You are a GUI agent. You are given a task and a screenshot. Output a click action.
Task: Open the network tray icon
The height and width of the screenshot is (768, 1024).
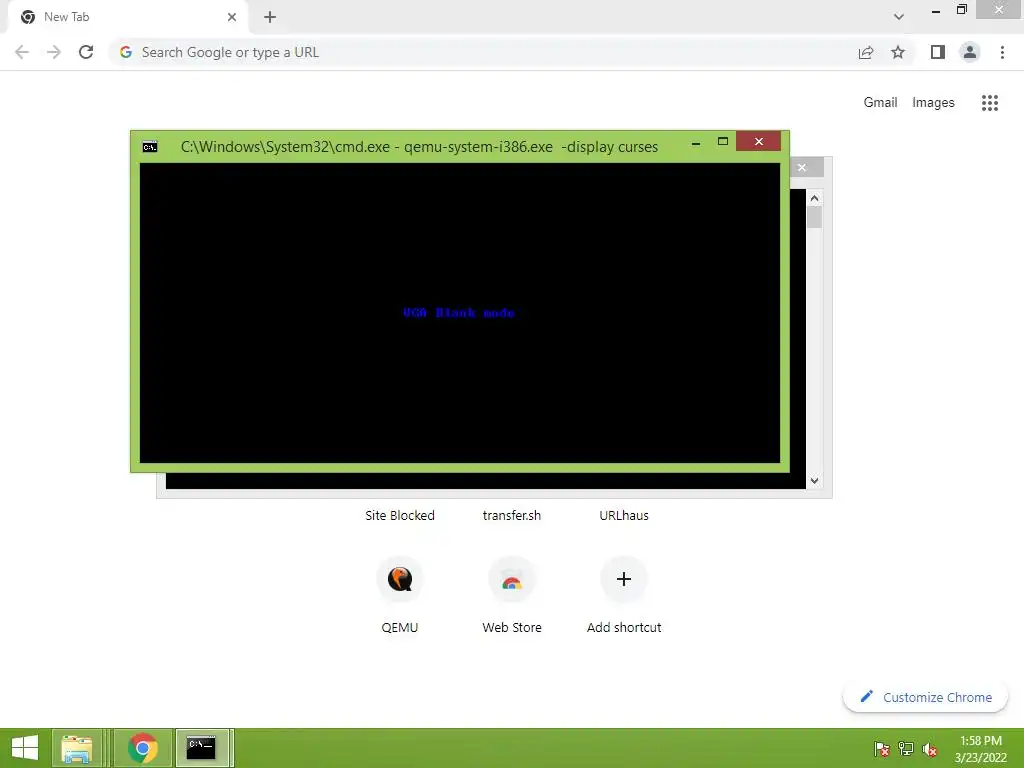click(x=906, y=749)
